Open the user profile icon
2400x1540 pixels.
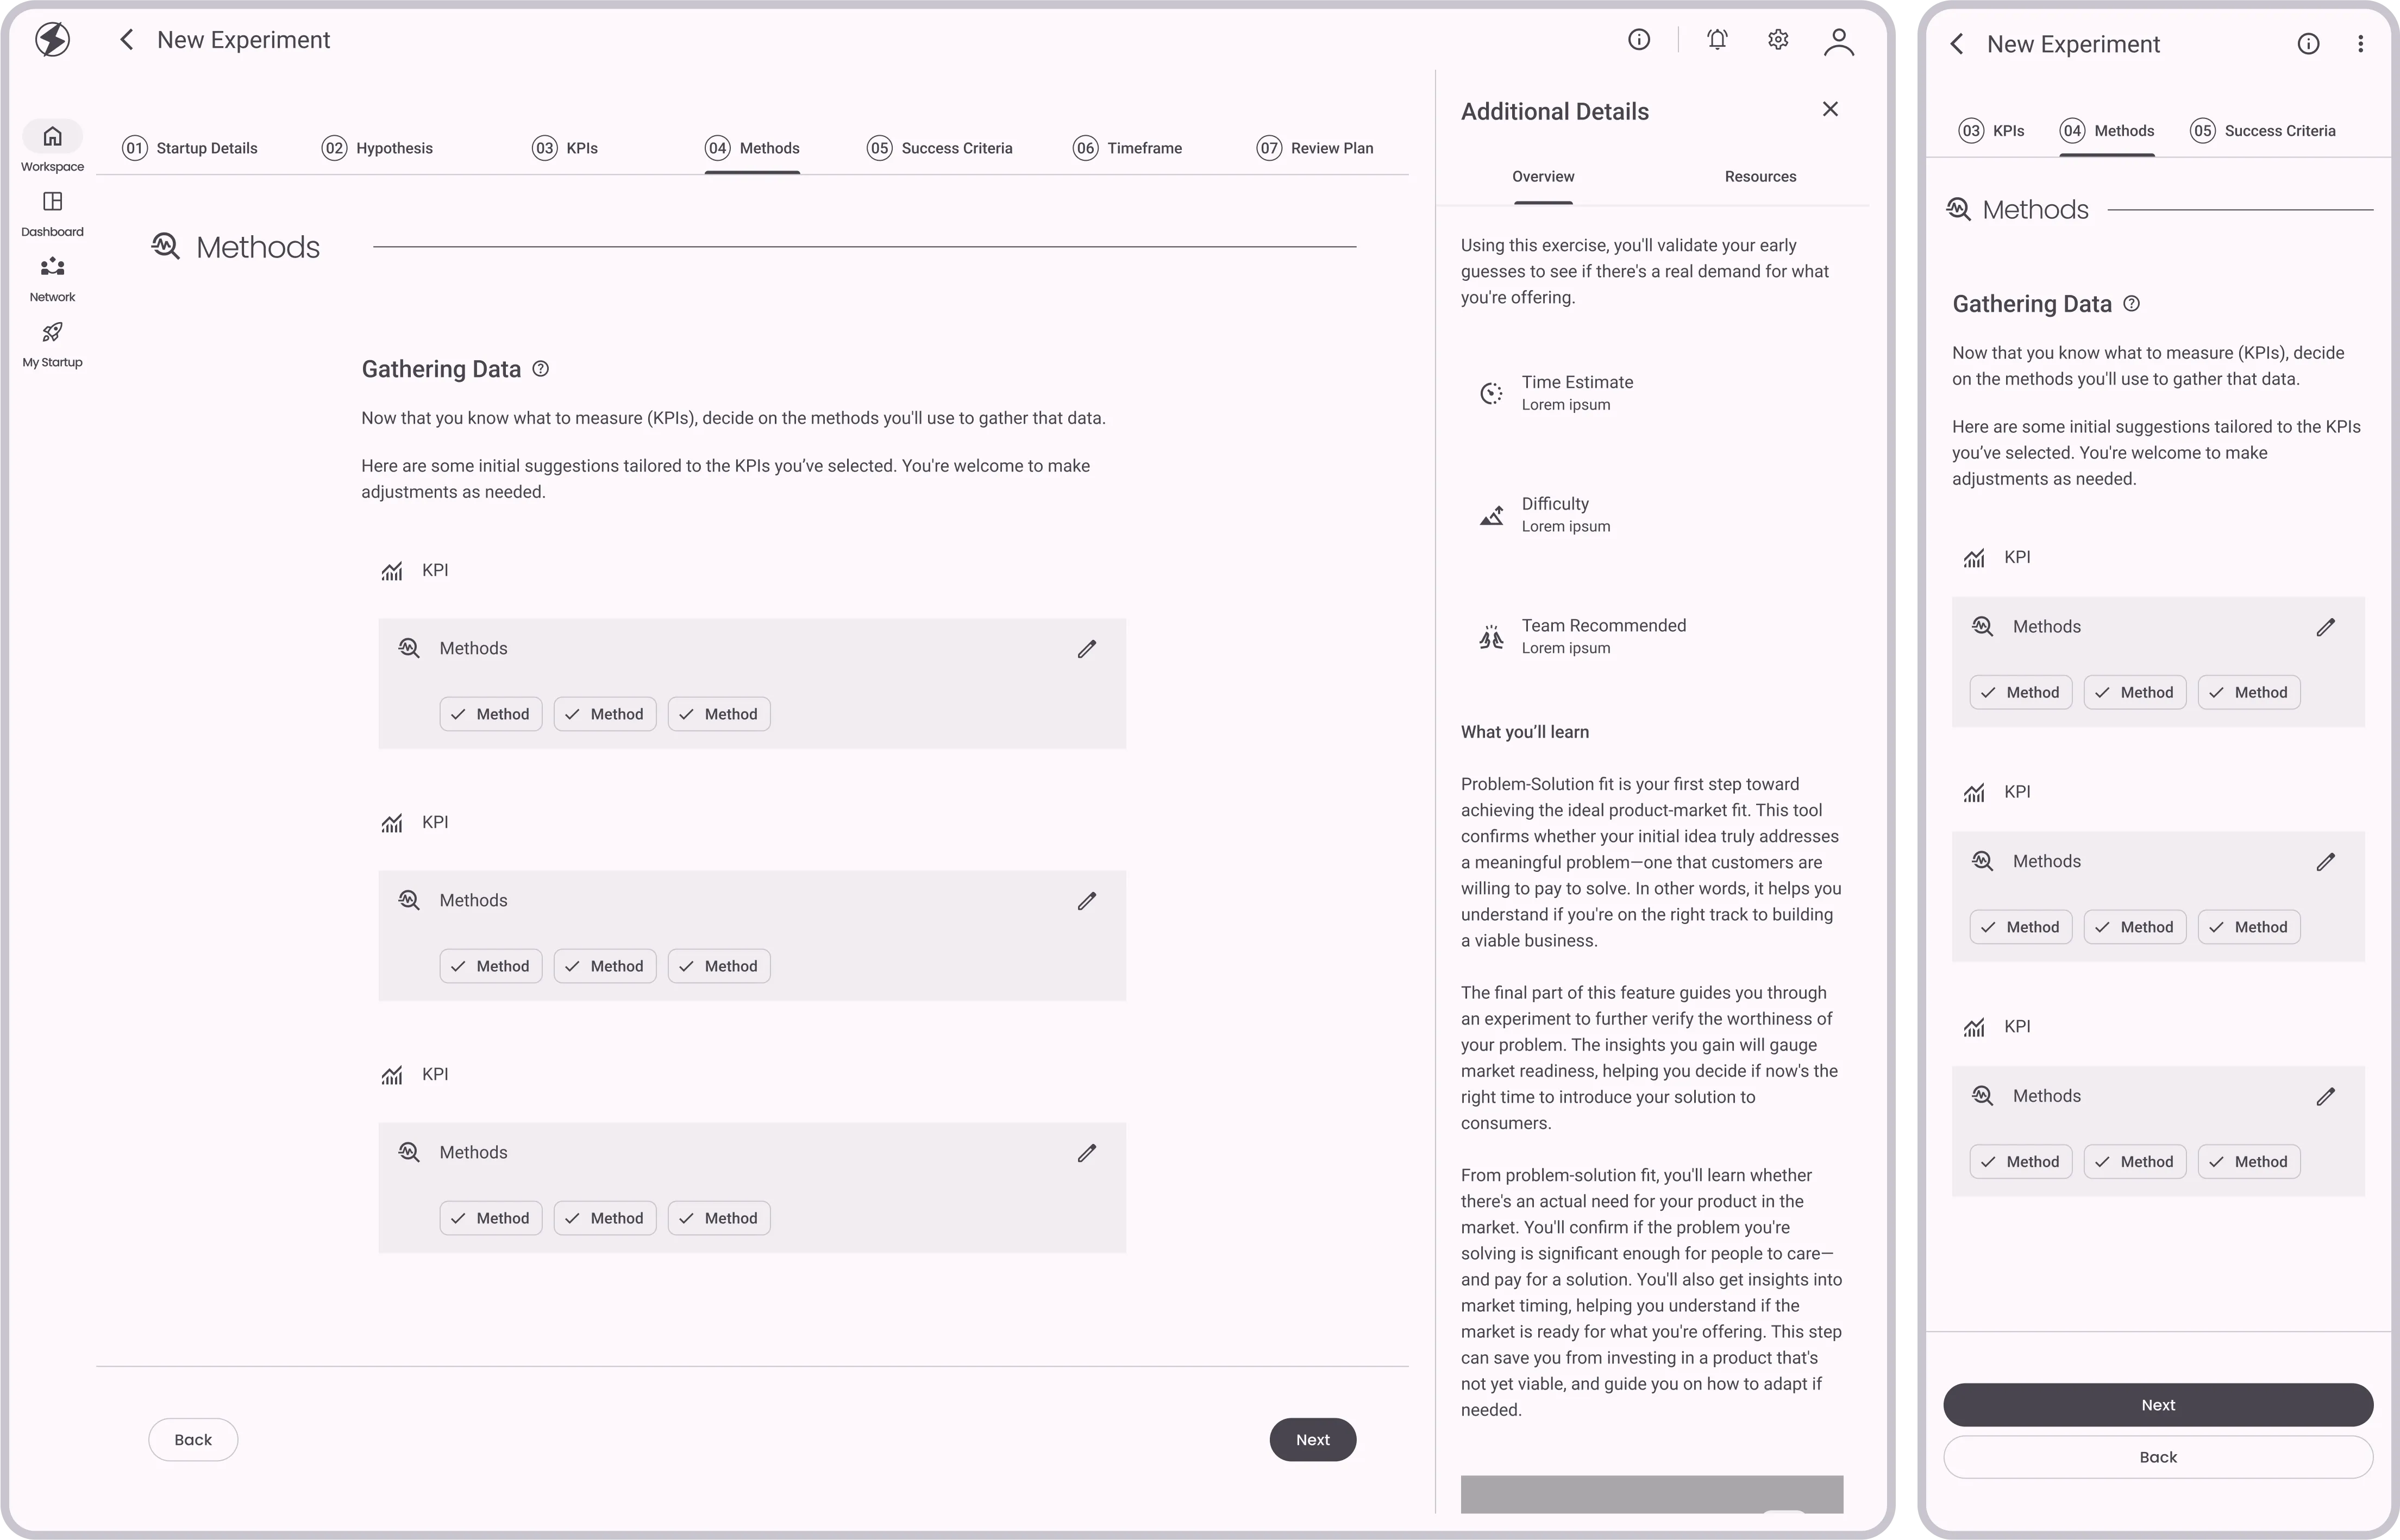[1839, 41]
